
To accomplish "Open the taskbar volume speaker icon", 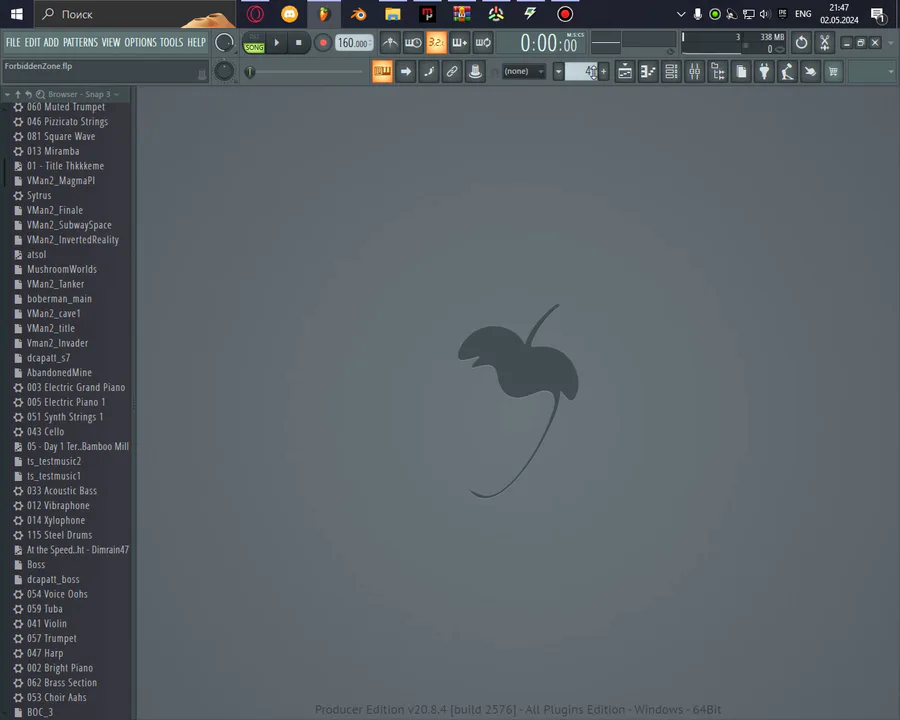I will tap(765, 14).
